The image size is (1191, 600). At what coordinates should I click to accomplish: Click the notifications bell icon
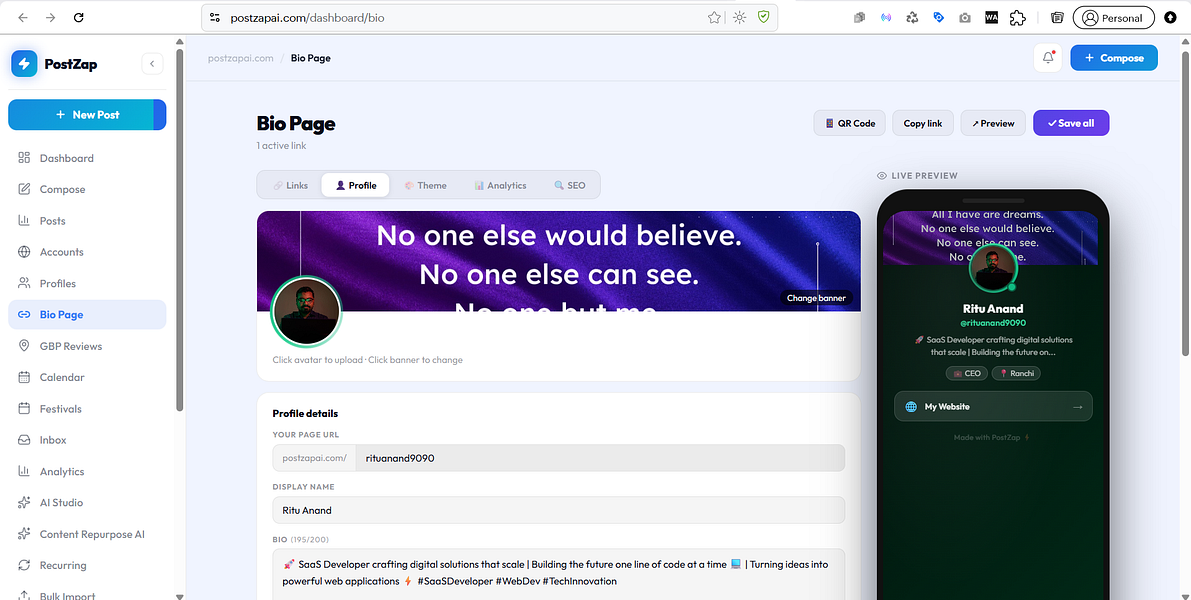point(1047,58)
